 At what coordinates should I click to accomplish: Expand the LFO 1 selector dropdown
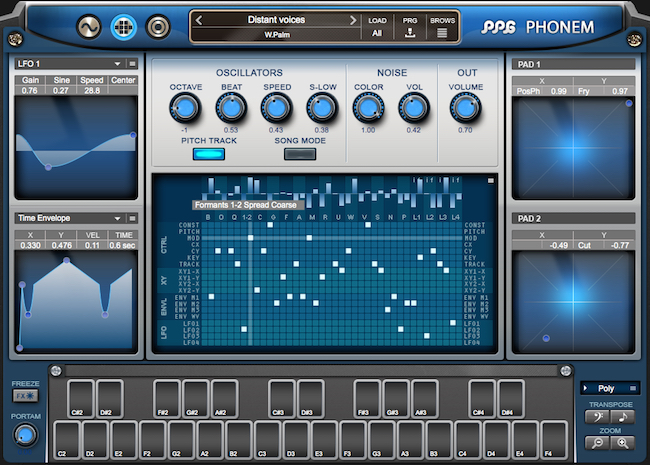117,64
